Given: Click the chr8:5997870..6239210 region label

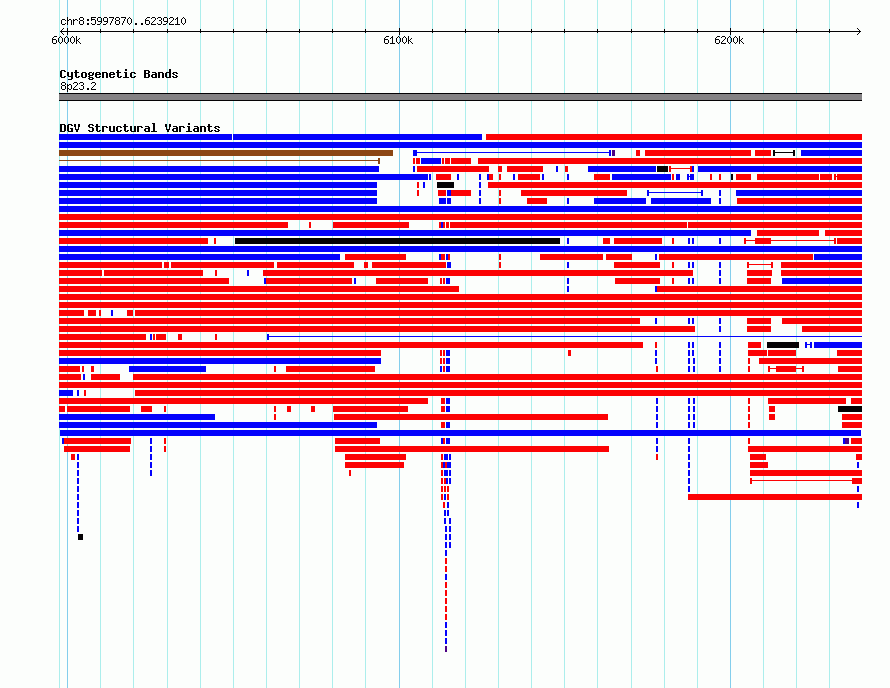Looking at the screenshot, I should (123, 22).
